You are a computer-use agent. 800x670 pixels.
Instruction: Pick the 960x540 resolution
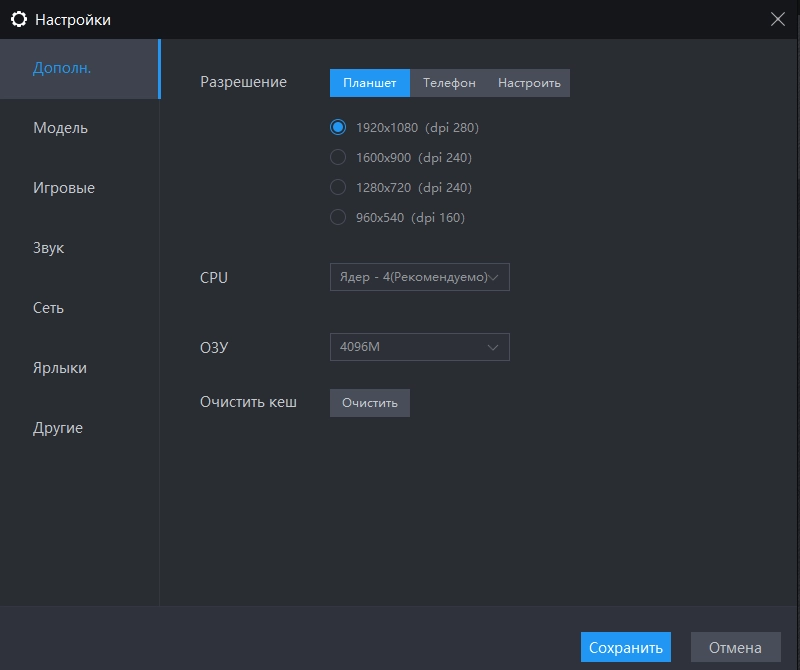(337, 217)
